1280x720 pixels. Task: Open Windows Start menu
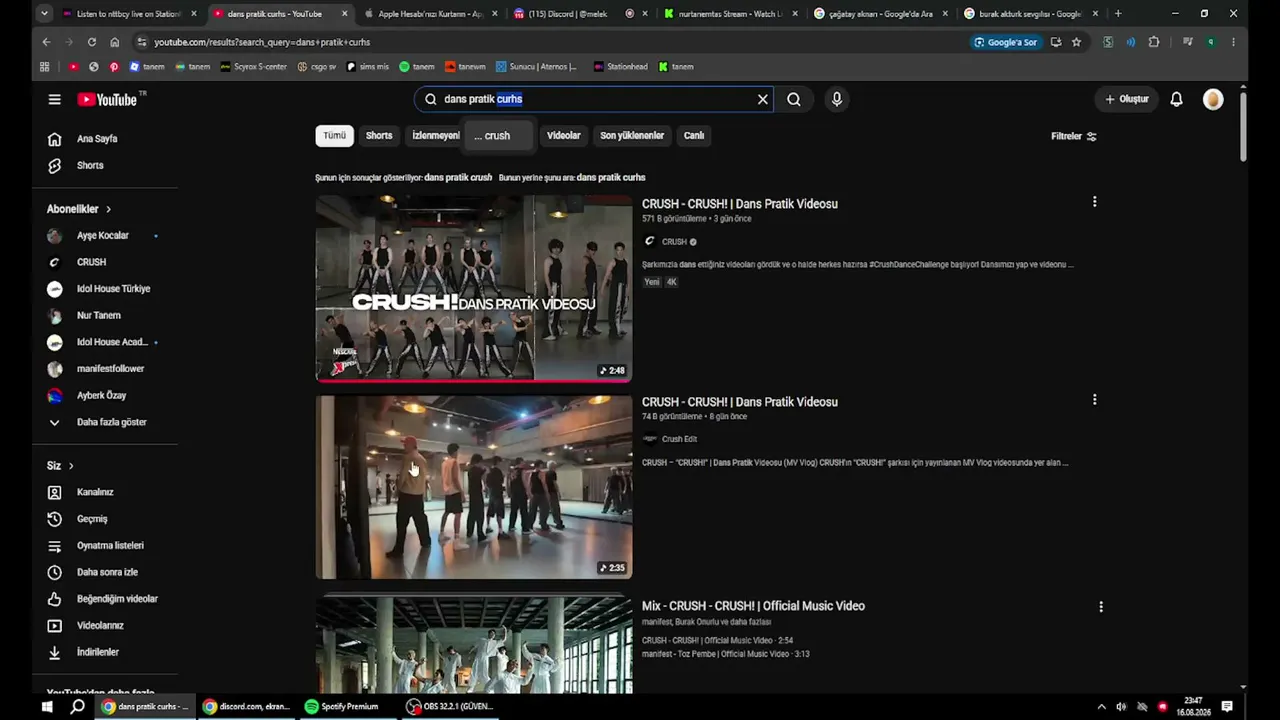point(46,707)
